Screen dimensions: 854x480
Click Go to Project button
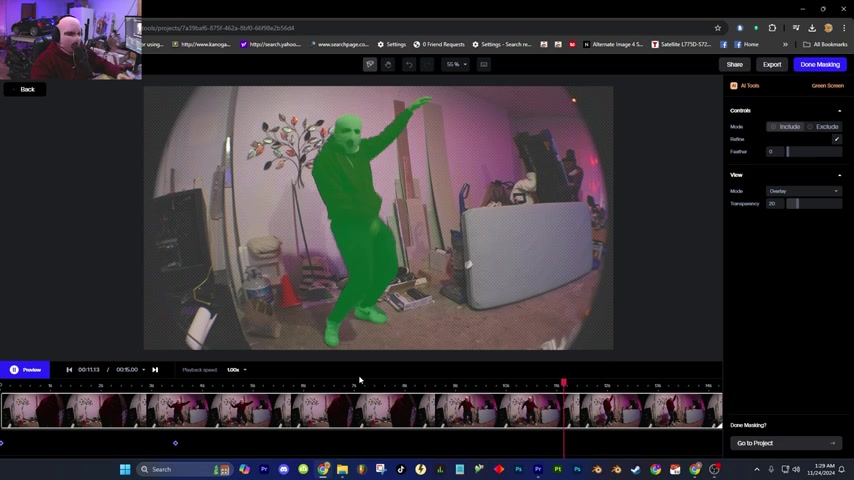pyautogui.click(x=785, y=443)
